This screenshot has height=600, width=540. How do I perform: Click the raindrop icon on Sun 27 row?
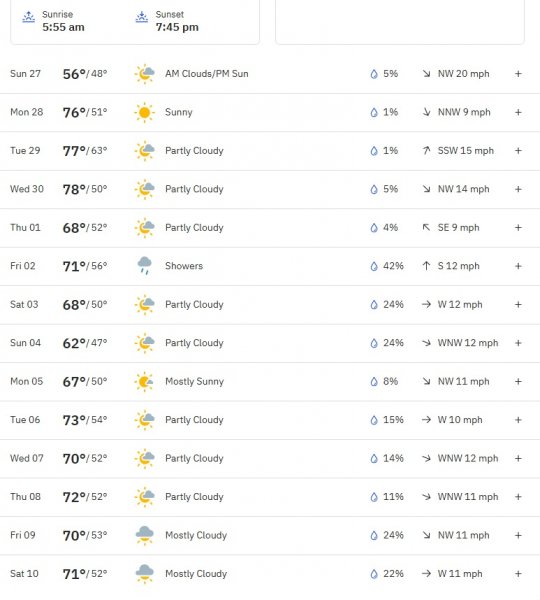coord(374,74)
